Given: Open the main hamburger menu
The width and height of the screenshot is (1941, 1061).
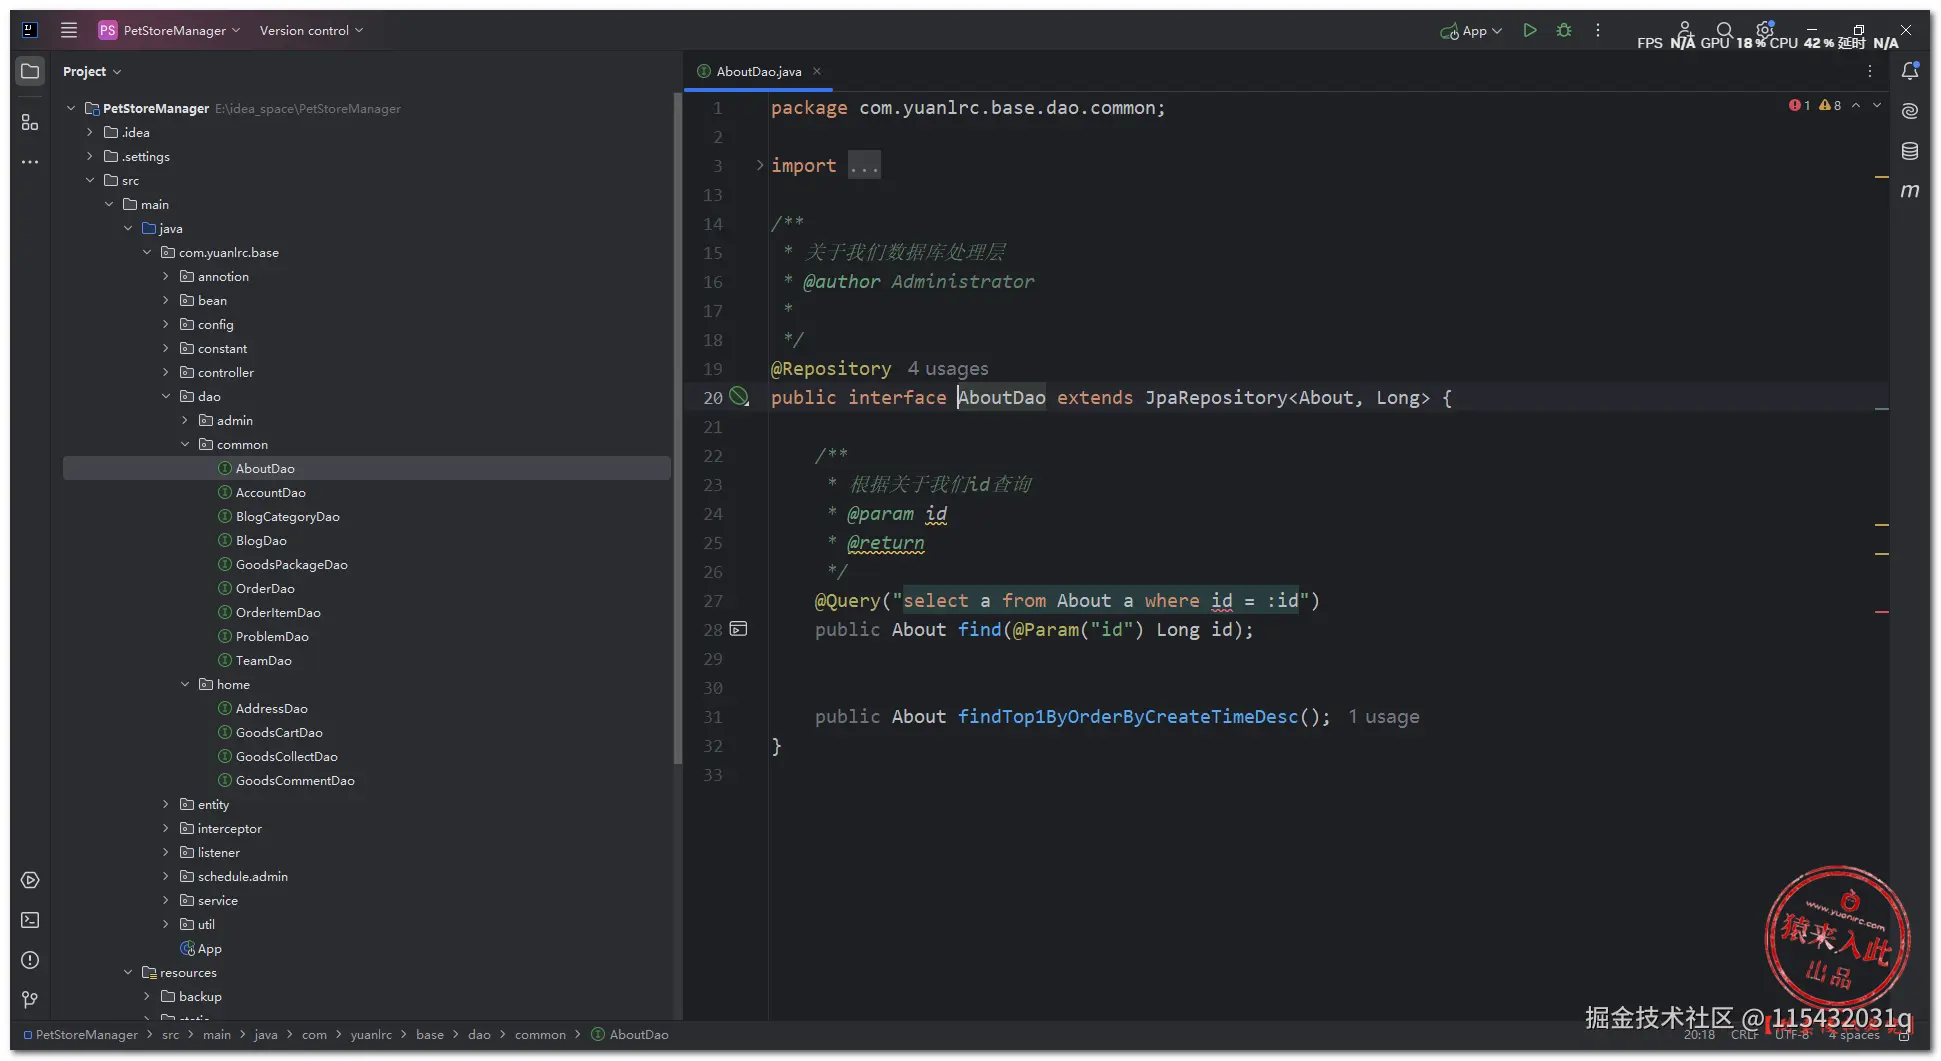Looking at the screenshot, I should (69, 30).
